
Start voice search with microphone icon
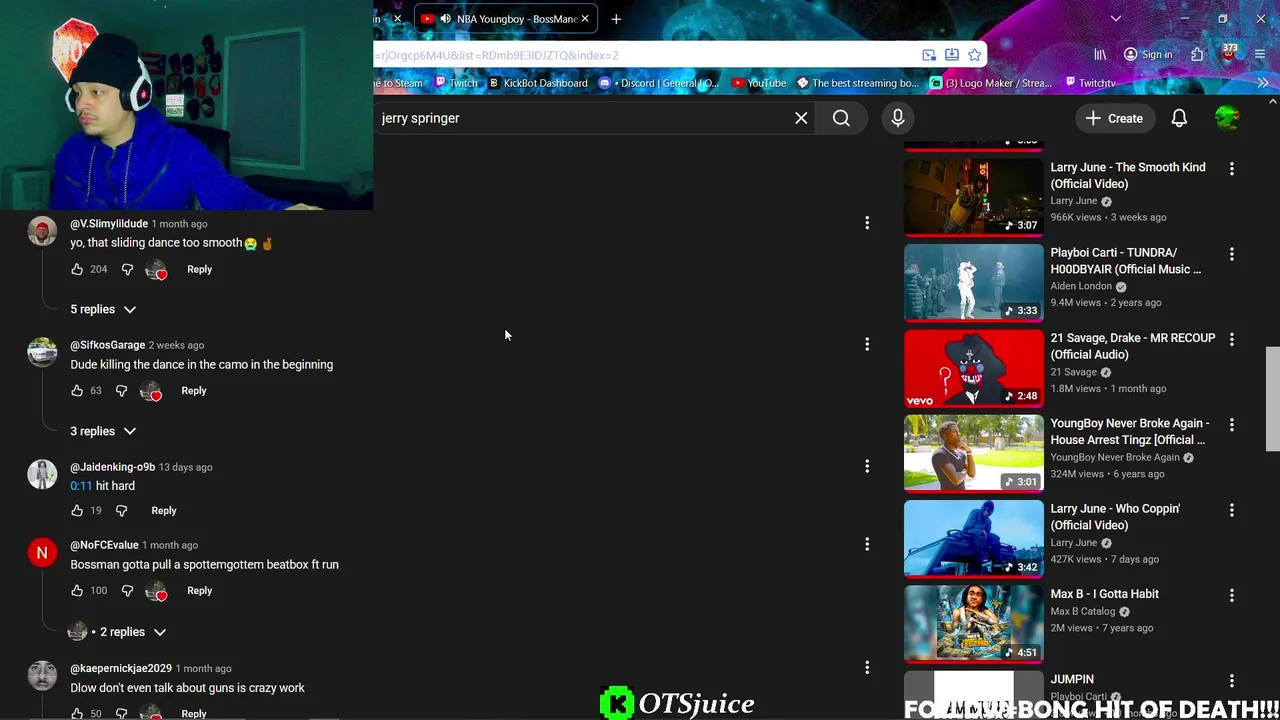(897, 118)
